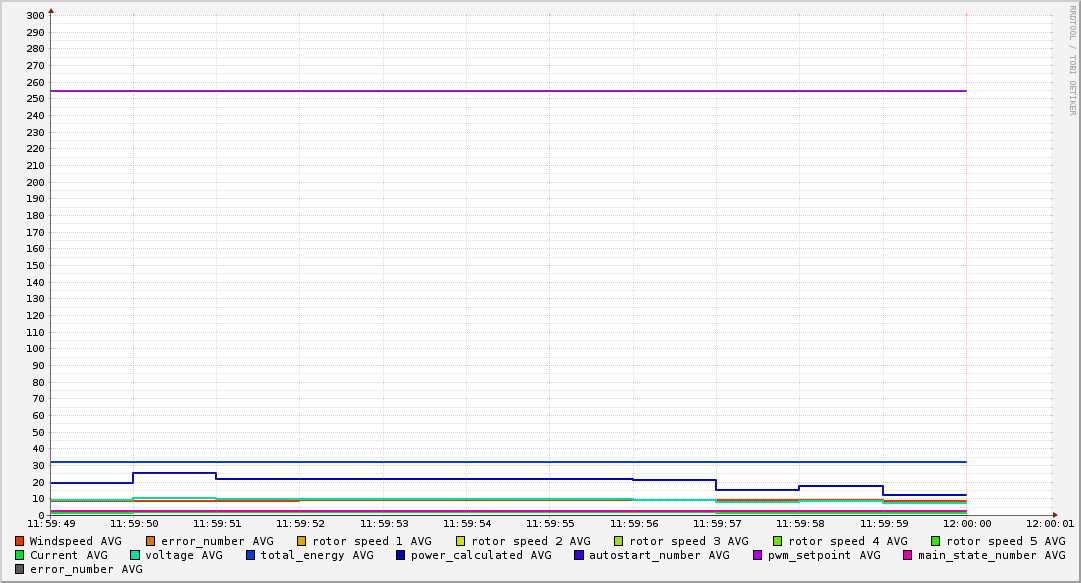1081x583 pixels.
Task: Choose the power_calculated AVG legend swatch
Action: pyautogui.click(x=401, y=555)
